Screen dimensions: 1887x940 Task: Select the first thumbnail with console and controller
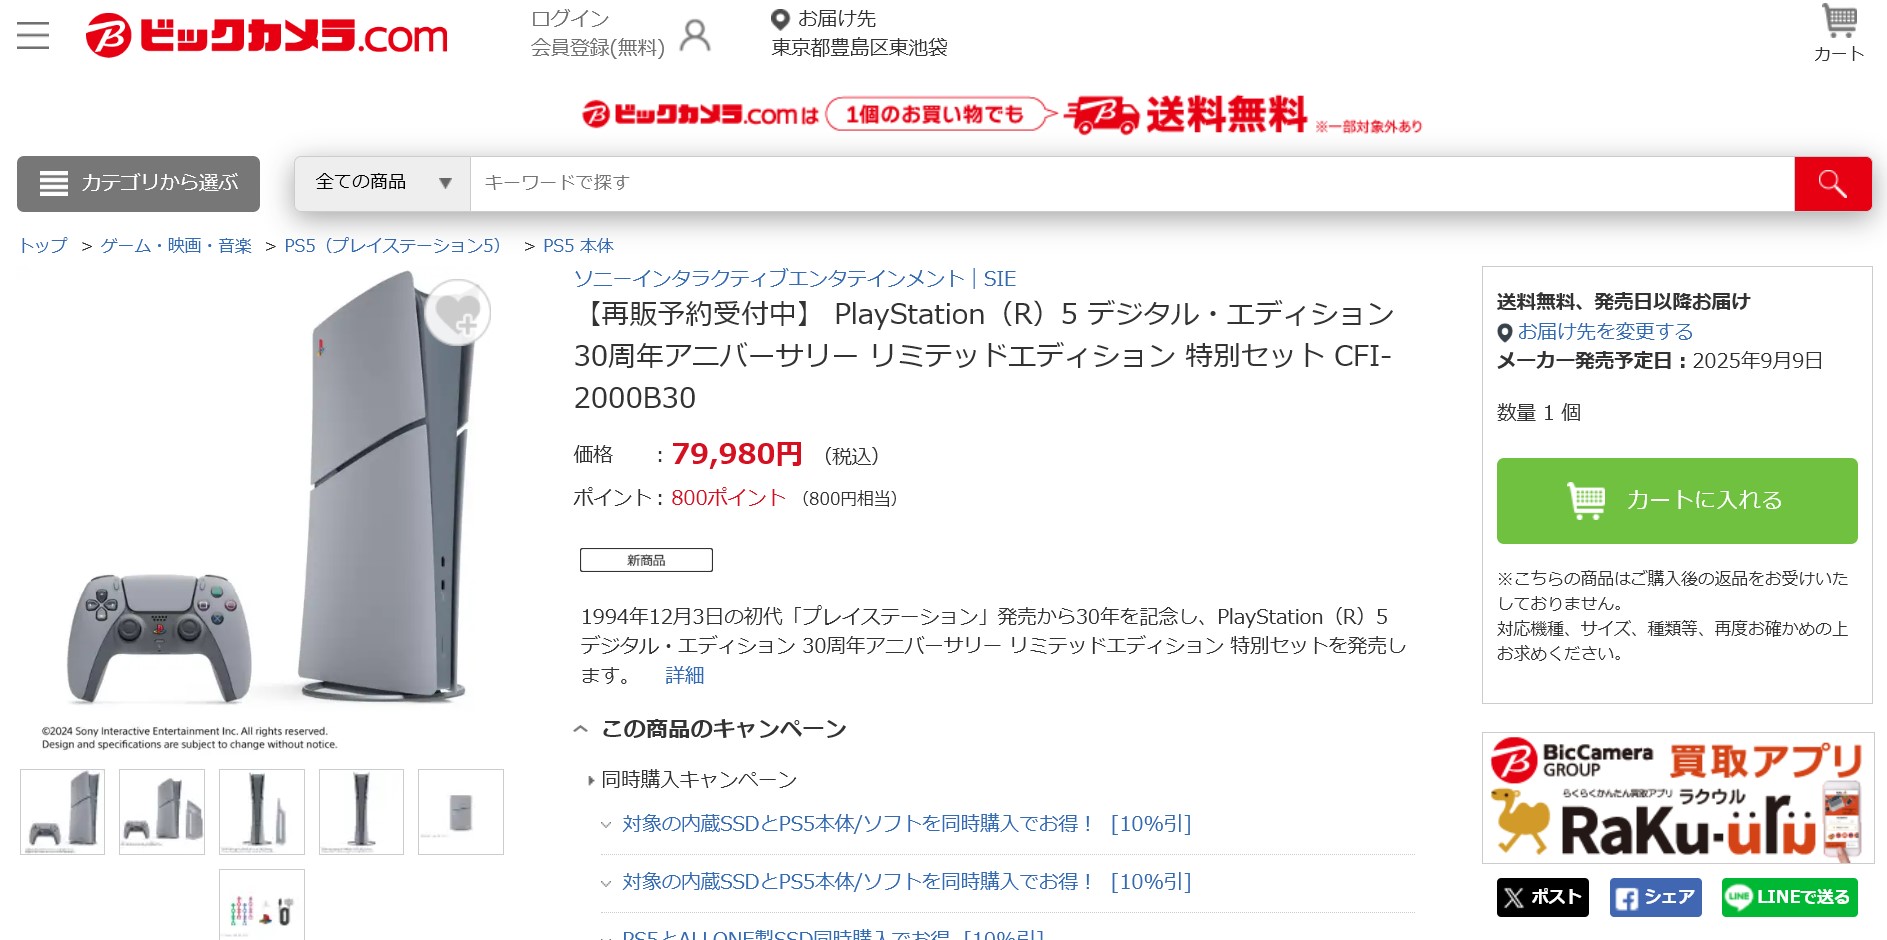click(62, 812)
